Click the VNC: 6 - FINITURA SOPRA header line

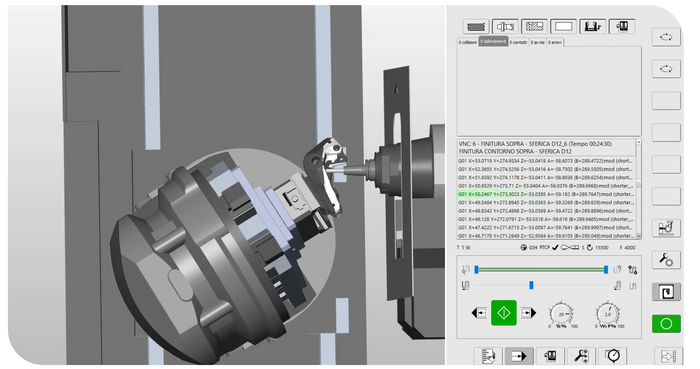[x=535, y=144]
